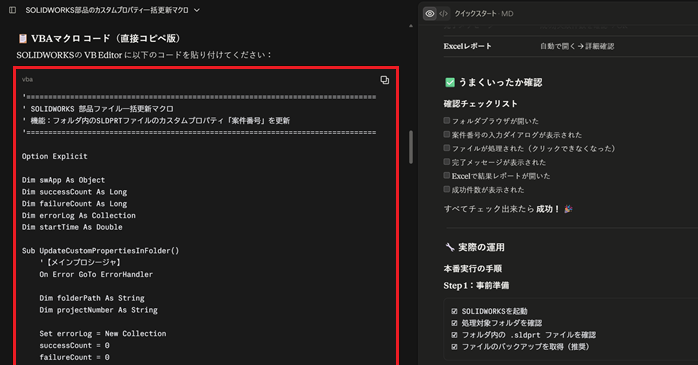This screenshot has height=365, width=698.
Task: Click the line Dim failureCount As Long
Action: (x=74, y=203)
